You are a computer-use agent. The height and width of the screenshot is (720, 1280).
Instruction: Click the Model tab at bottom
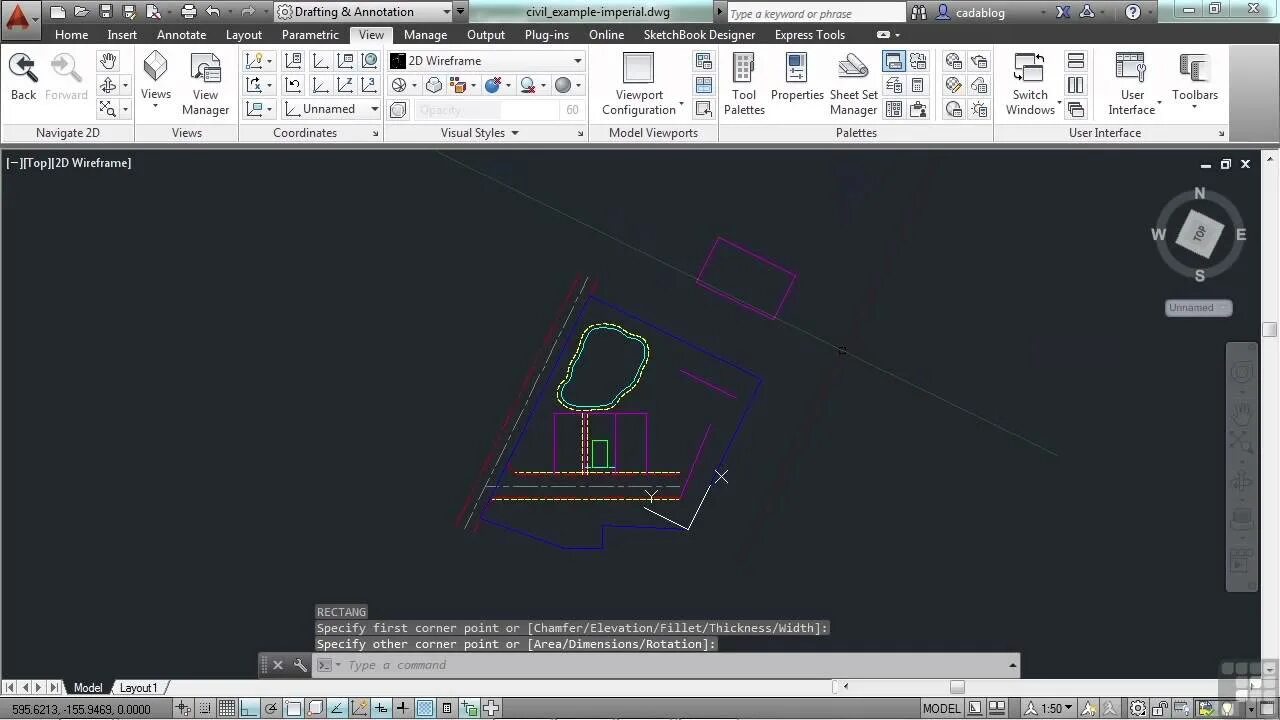pyautogui.click(x=88, y=687)
